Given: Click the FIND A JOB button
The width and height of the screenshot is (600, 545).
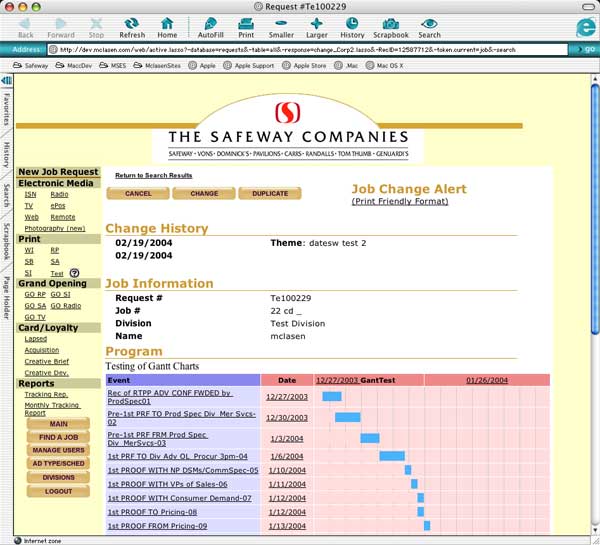Looking at the screenshot, I should click(58, 437).
